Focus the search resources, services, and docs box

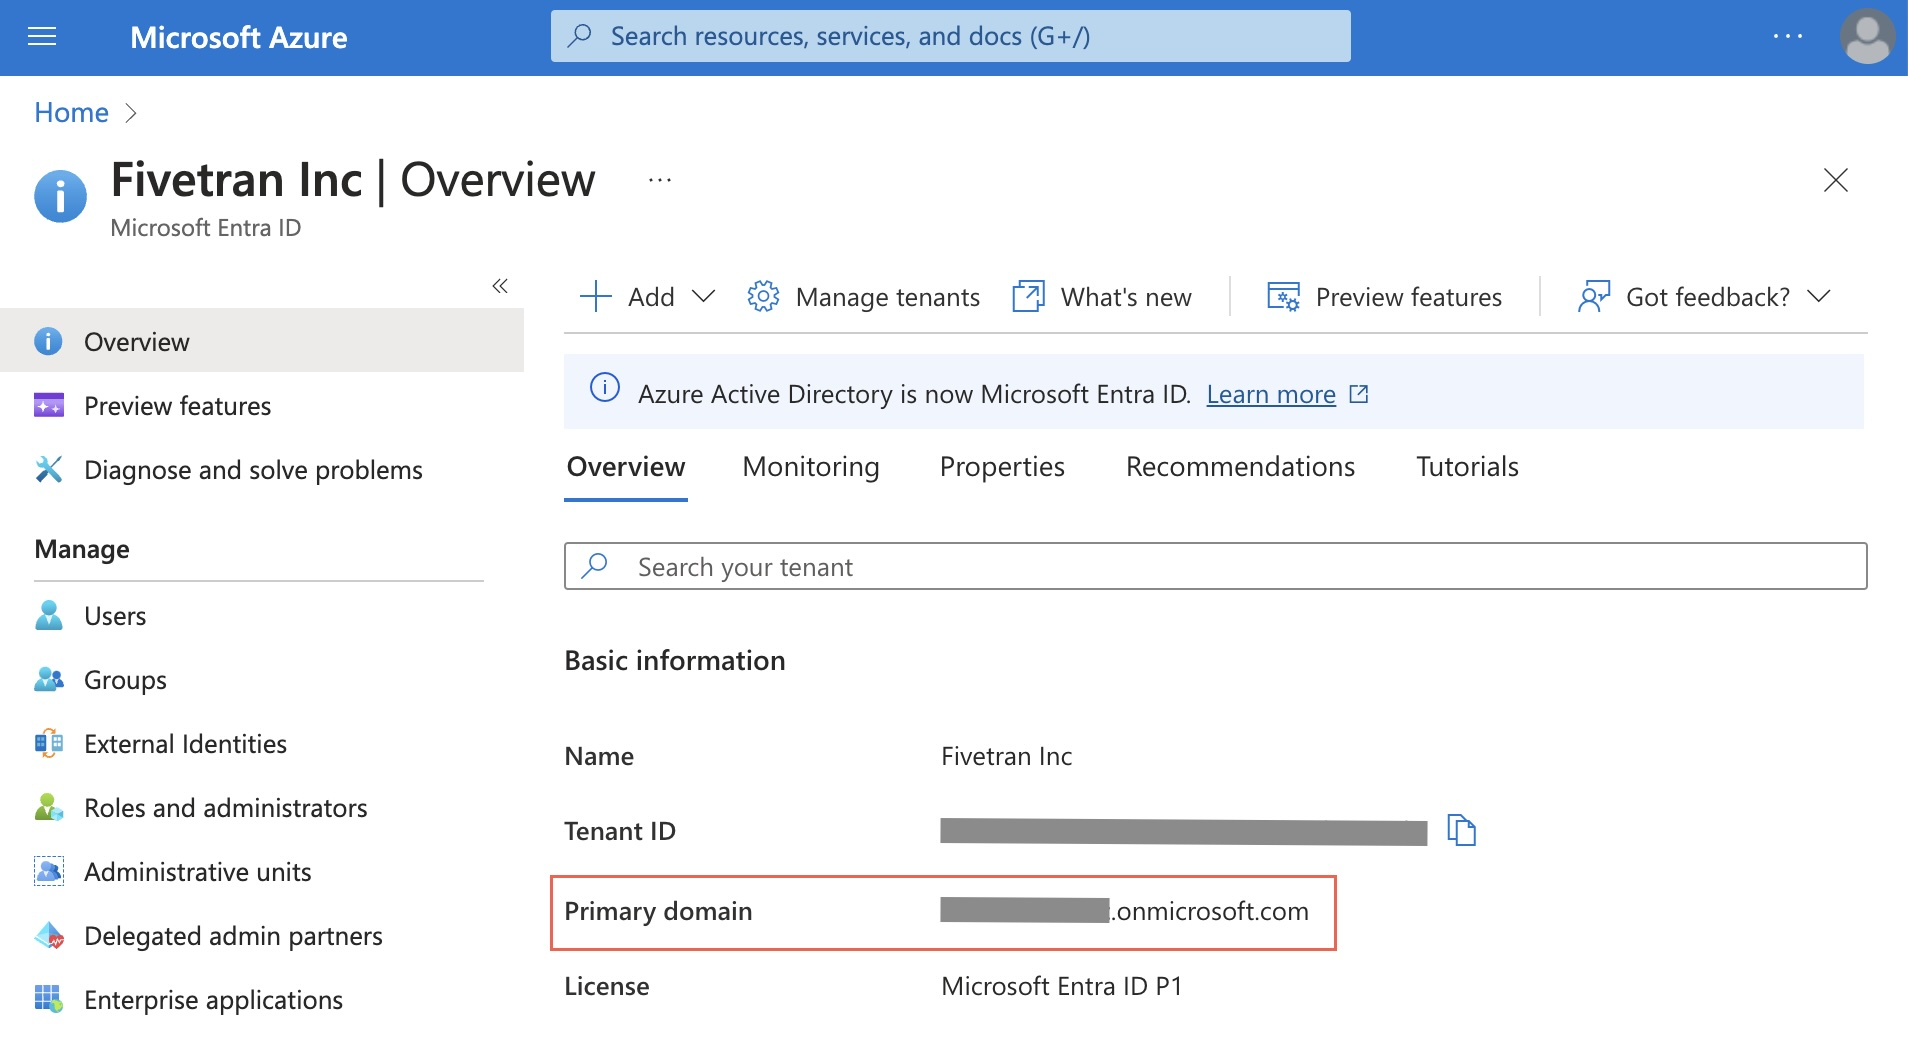tap(950, 36)
